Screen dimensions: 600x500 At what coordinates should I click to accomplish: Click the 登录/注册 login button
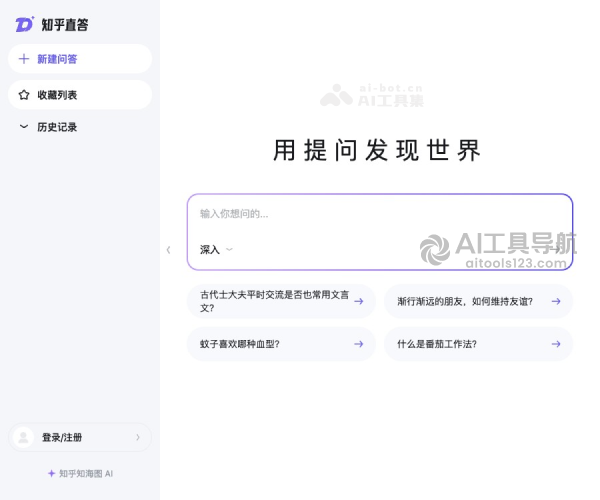tap(80, 437)
